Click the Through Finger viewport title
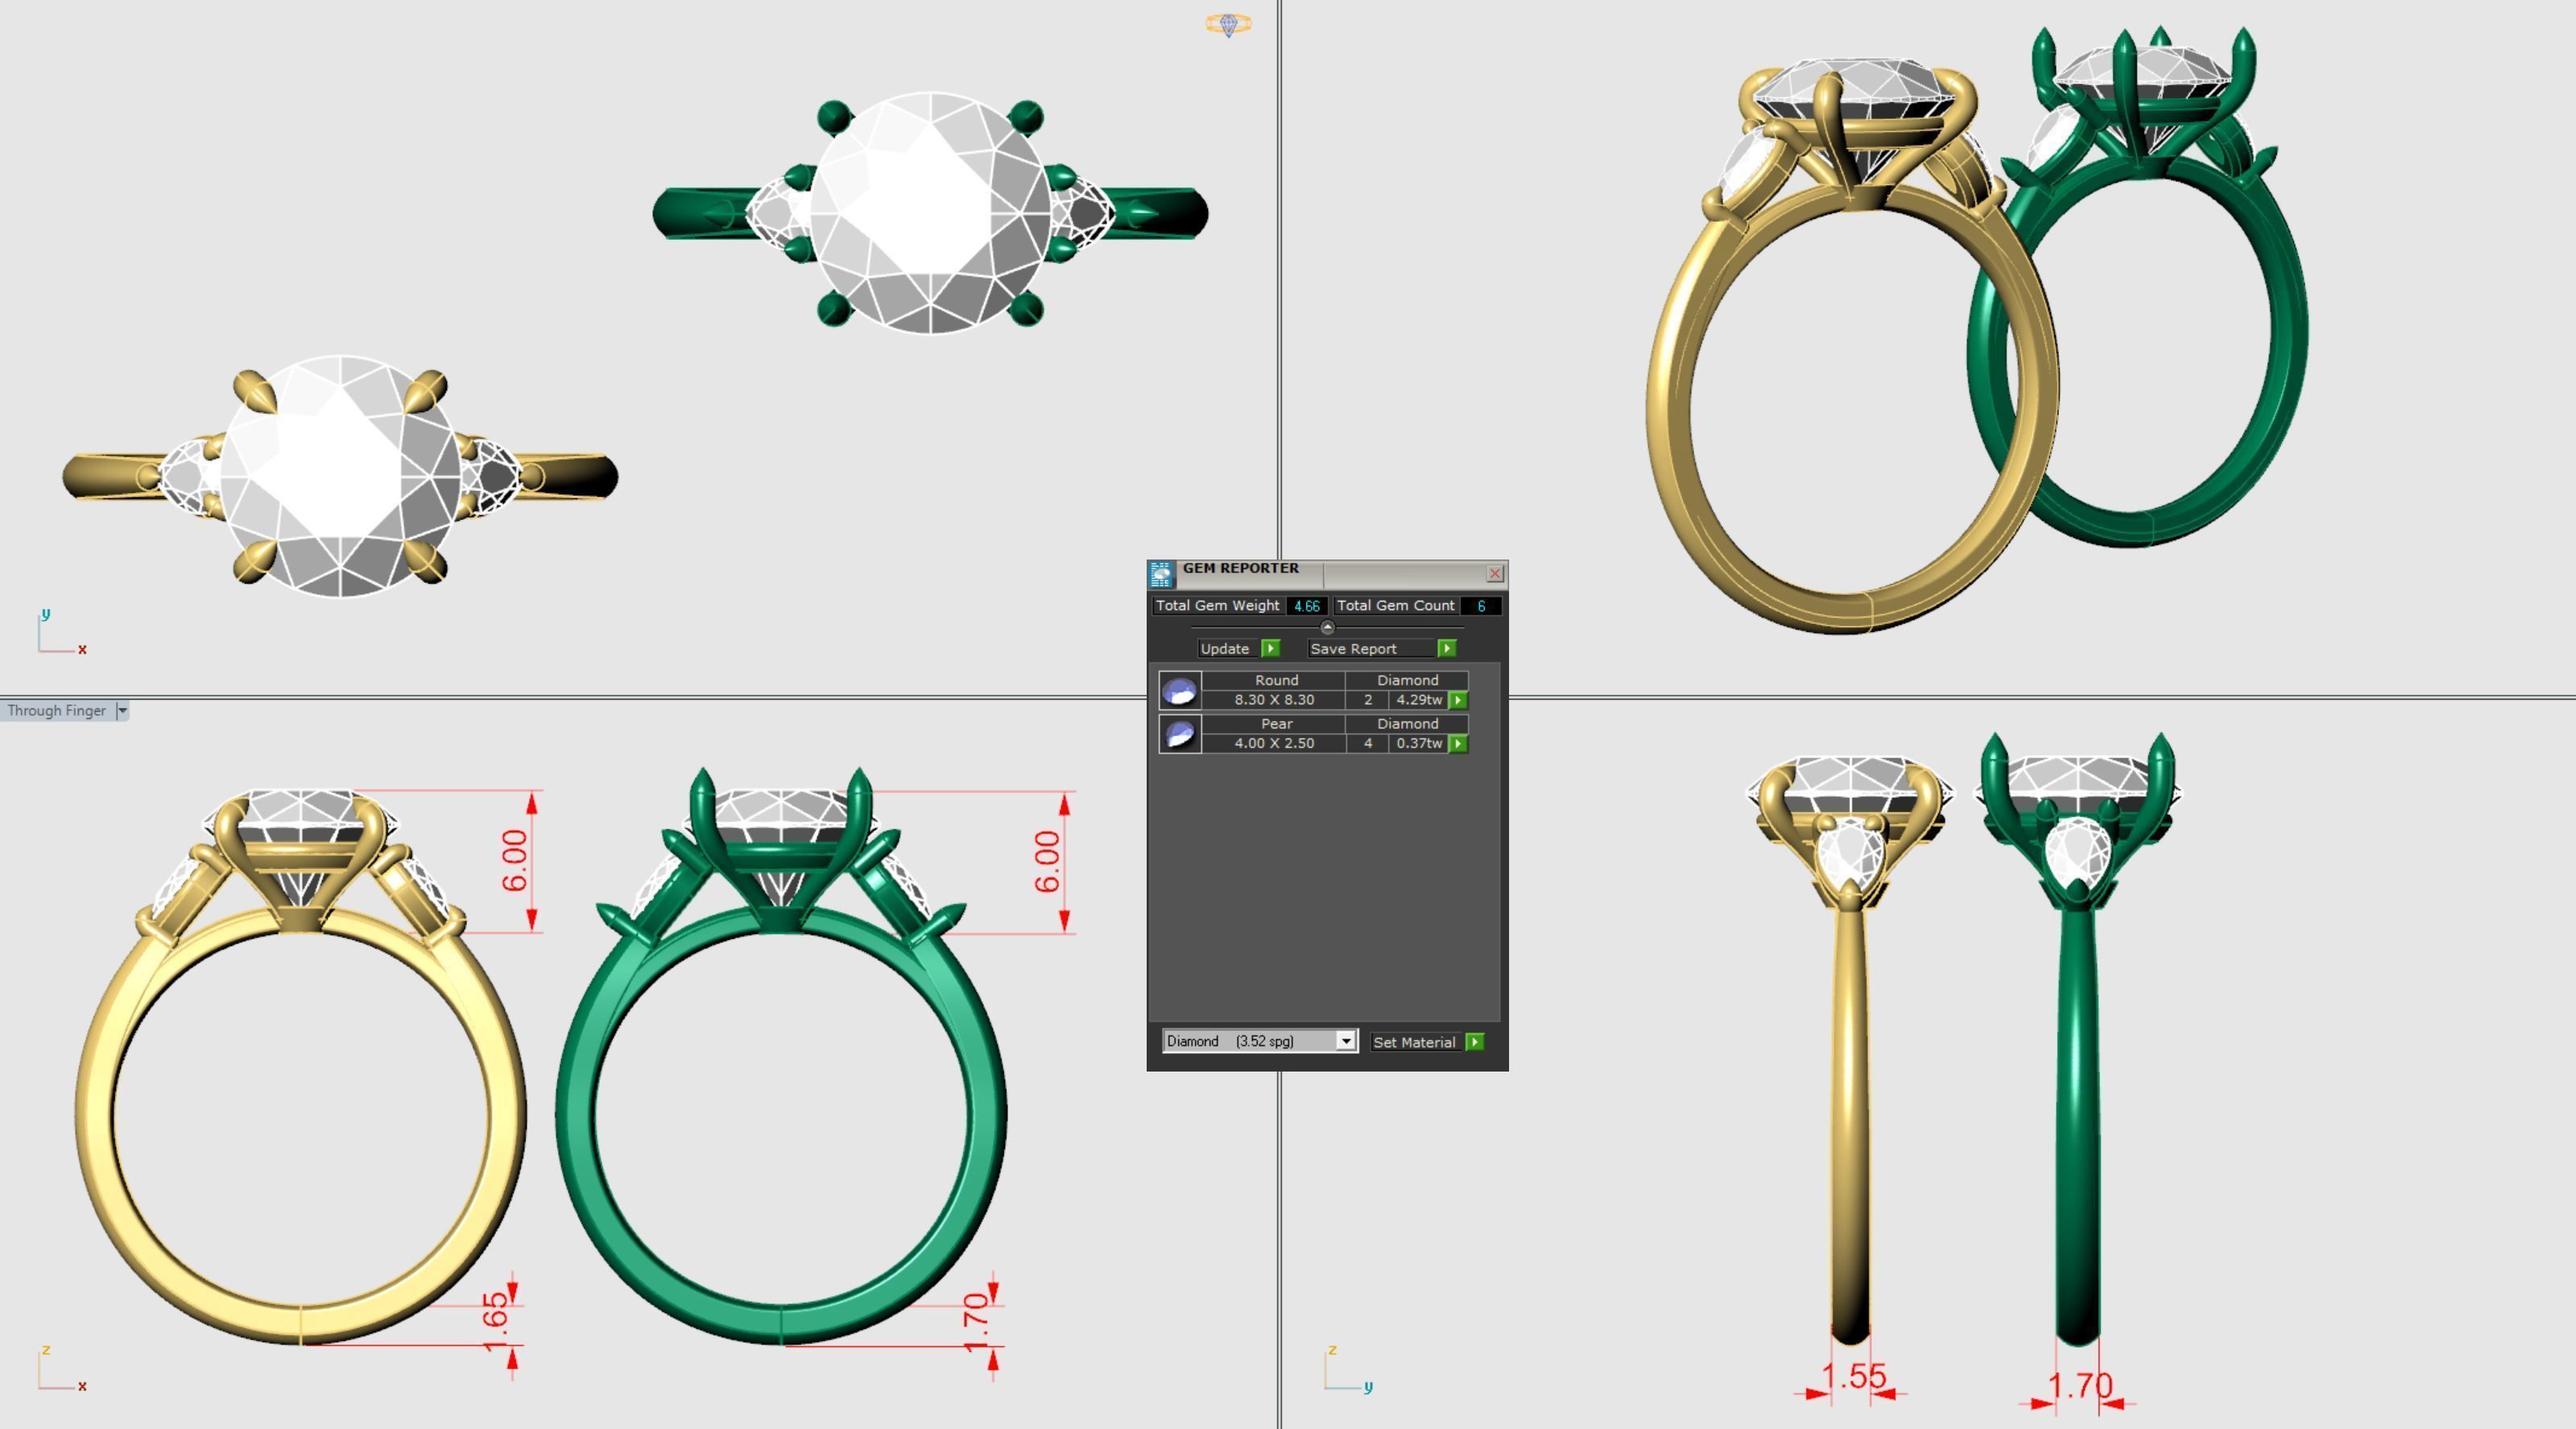The width and height of the screenshot is (2576, 1429). [55, 710]
